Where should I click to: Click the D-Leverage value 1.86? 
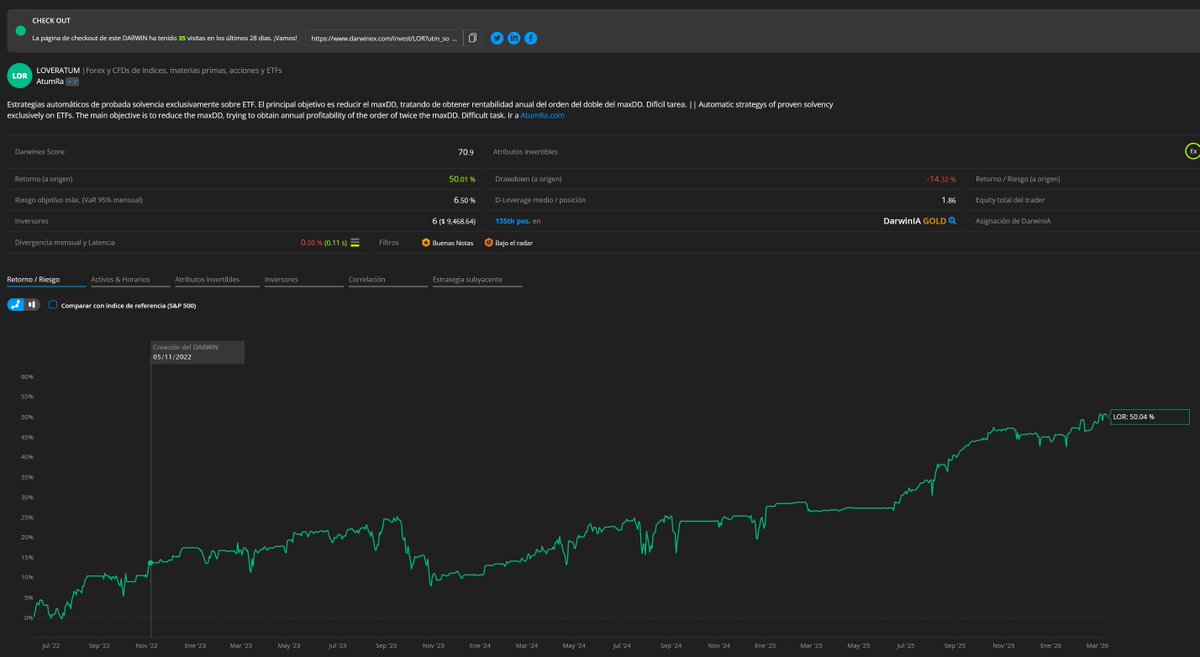(948, 200)
